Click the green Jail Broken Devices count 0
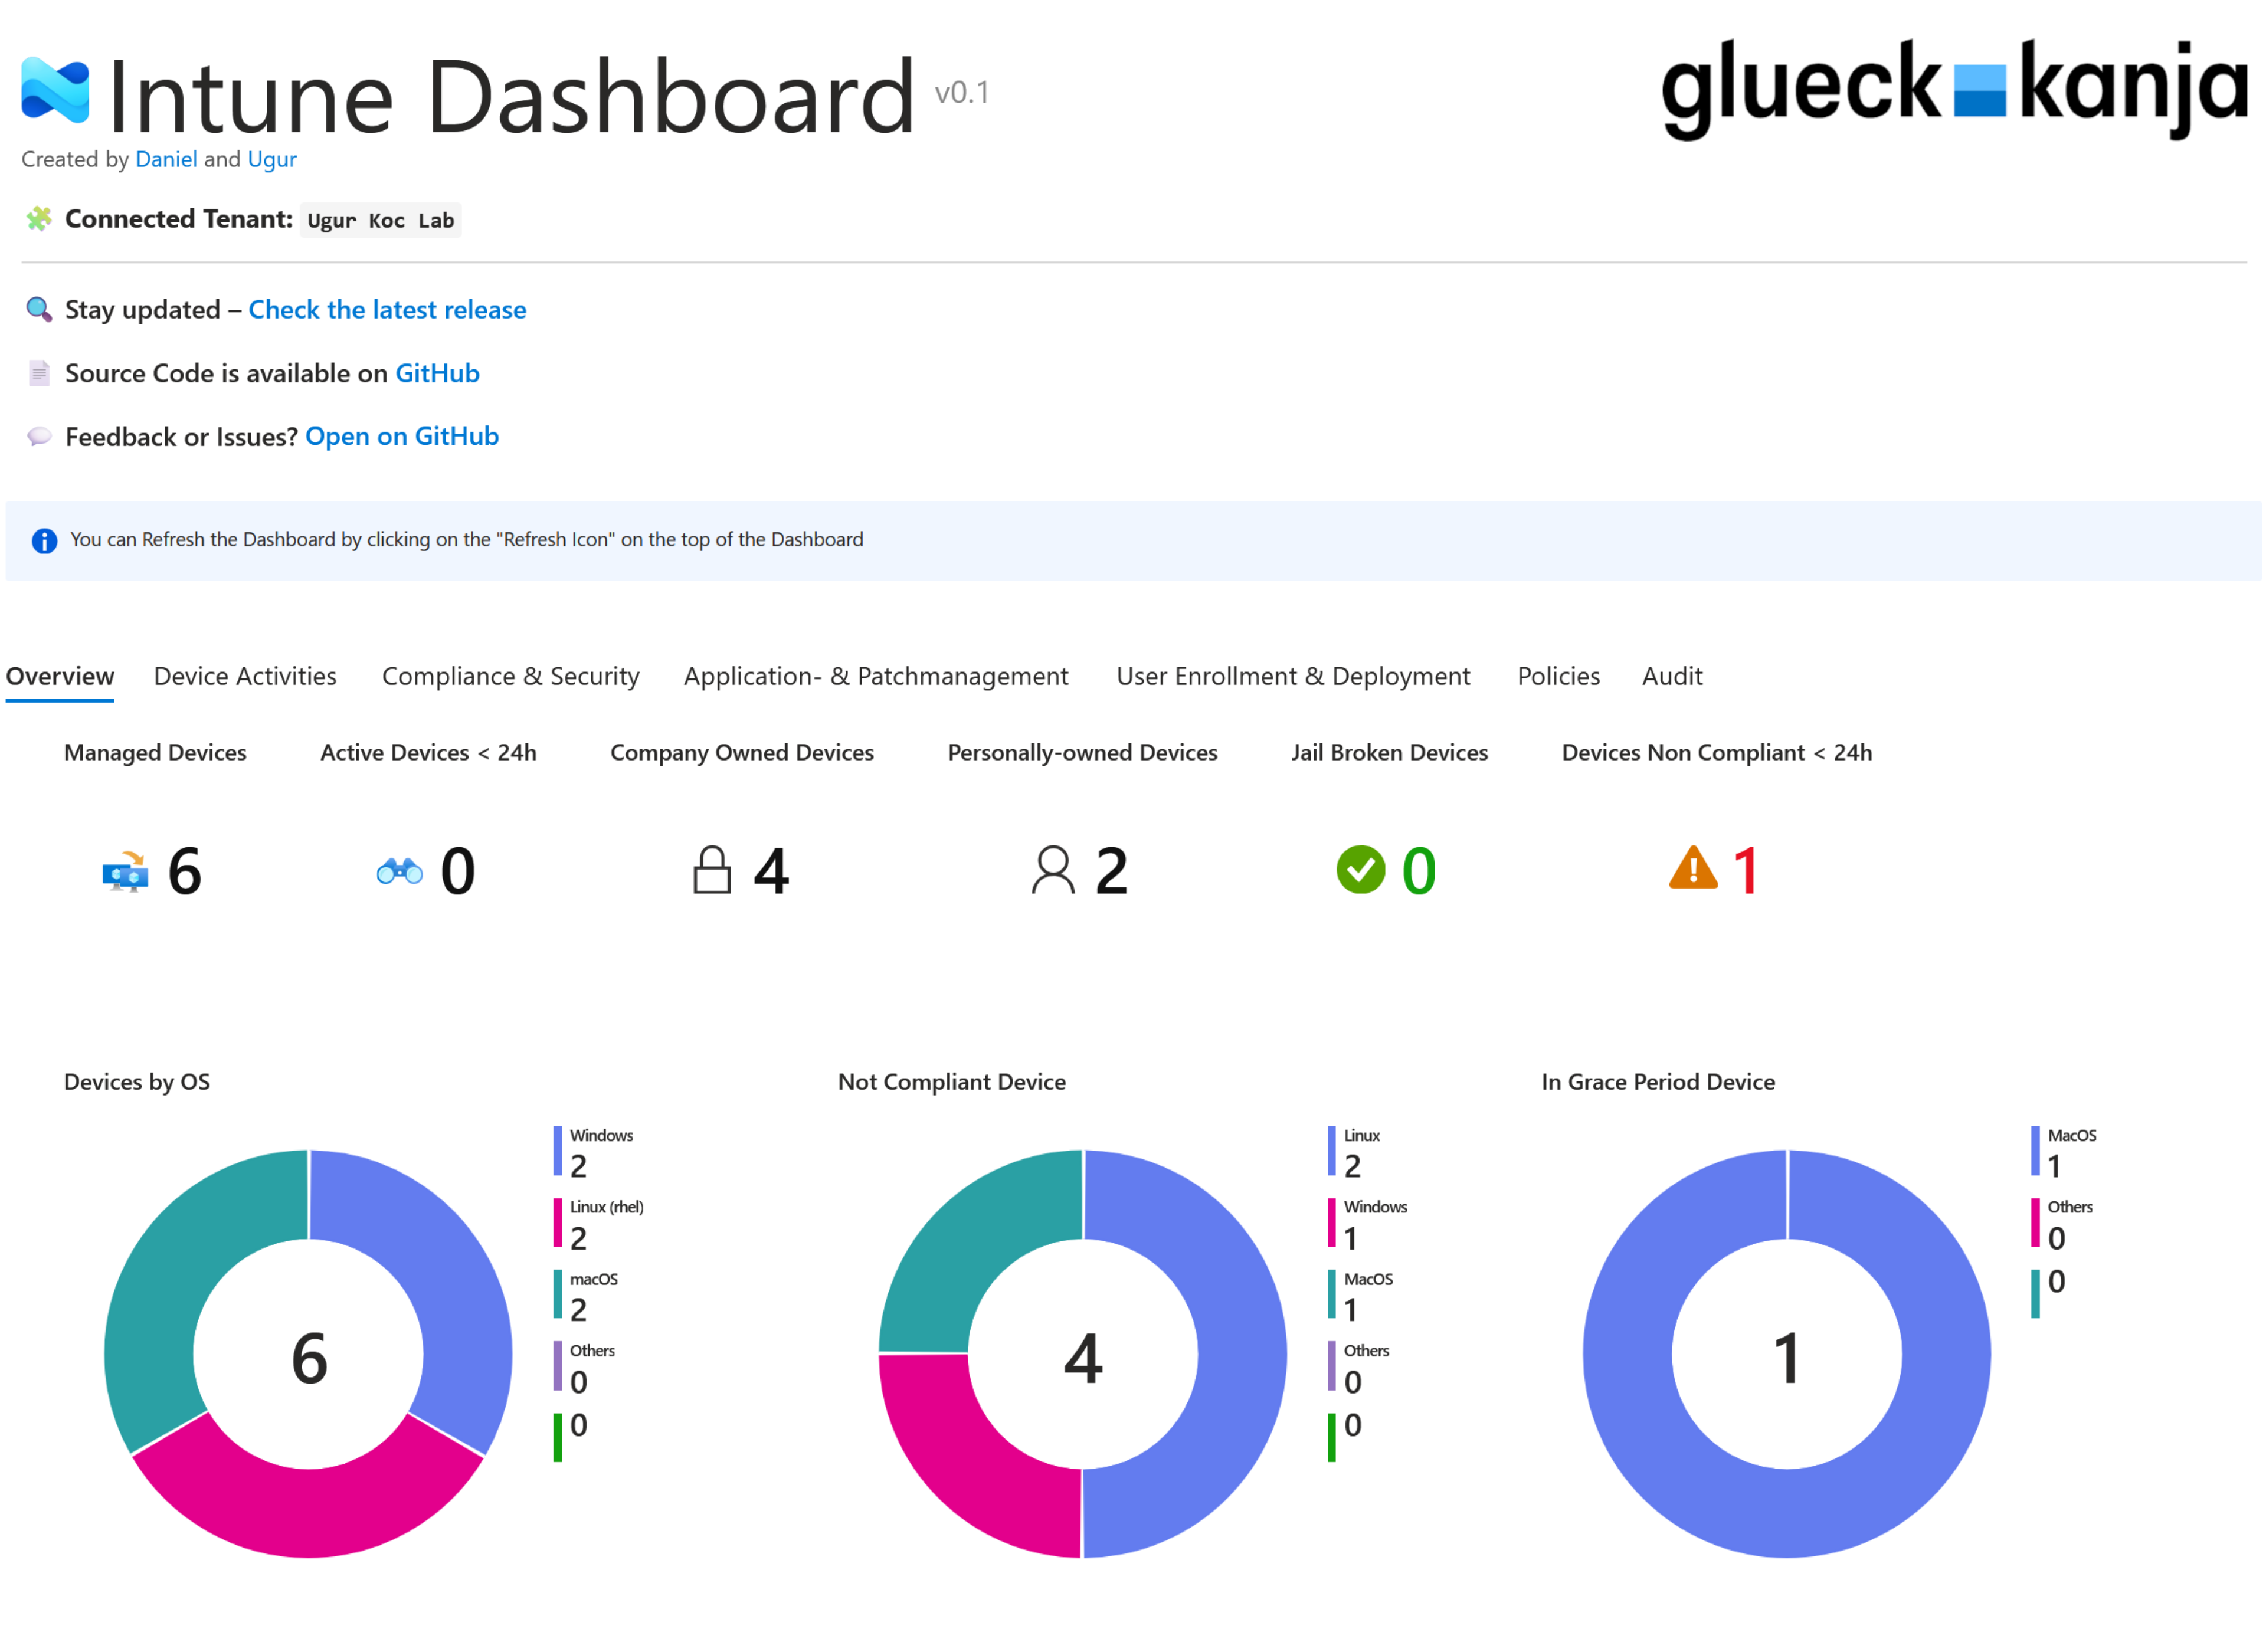Viewport: 2266px width, 1652px height. pos(1418,871)
